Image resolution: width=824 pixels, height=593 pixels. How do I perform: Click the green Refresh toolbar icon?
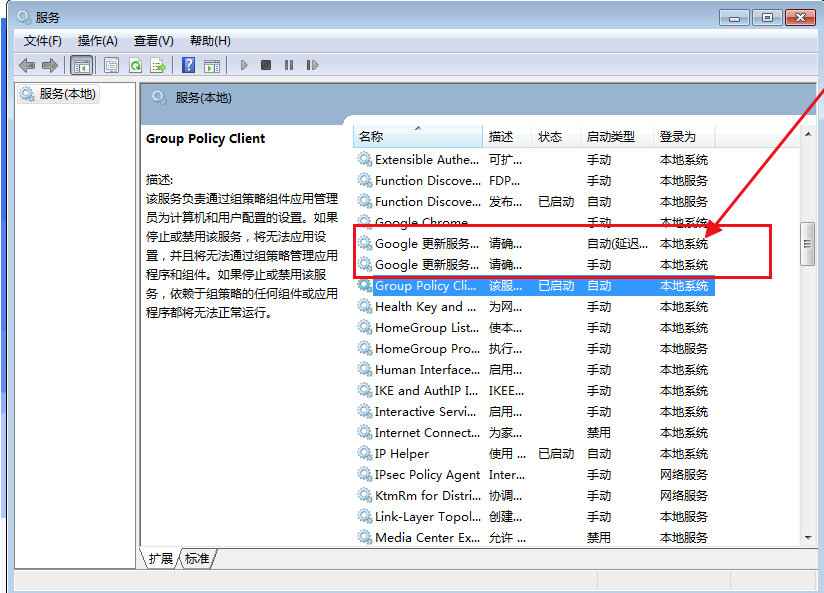click(x=134, y=66)
